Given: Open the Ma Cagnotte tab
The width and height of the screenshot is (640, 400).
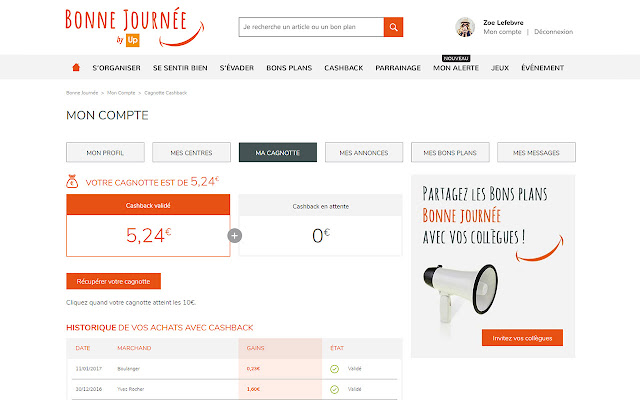Looking at the screenshot, I should [278, 152].
